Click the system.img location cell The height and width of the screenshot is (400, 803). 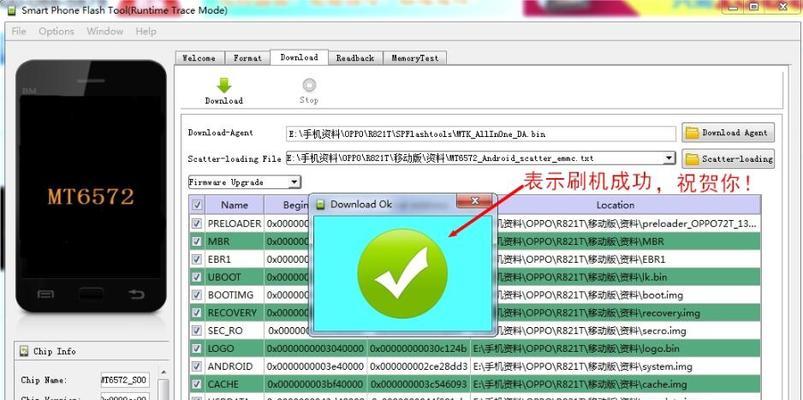click(x=615, y=366)
